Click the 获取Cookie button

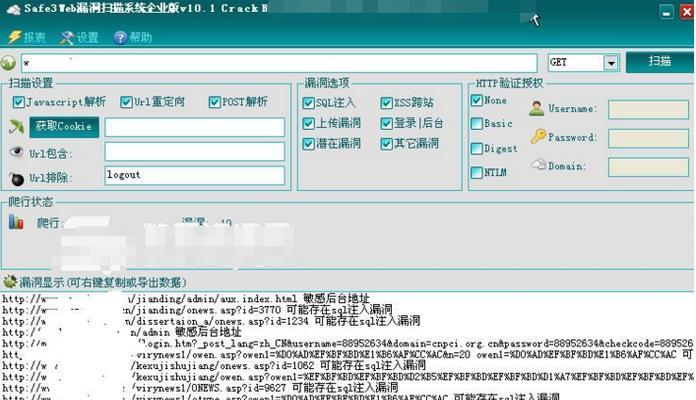pyautogui.click(x=64, y=127)
